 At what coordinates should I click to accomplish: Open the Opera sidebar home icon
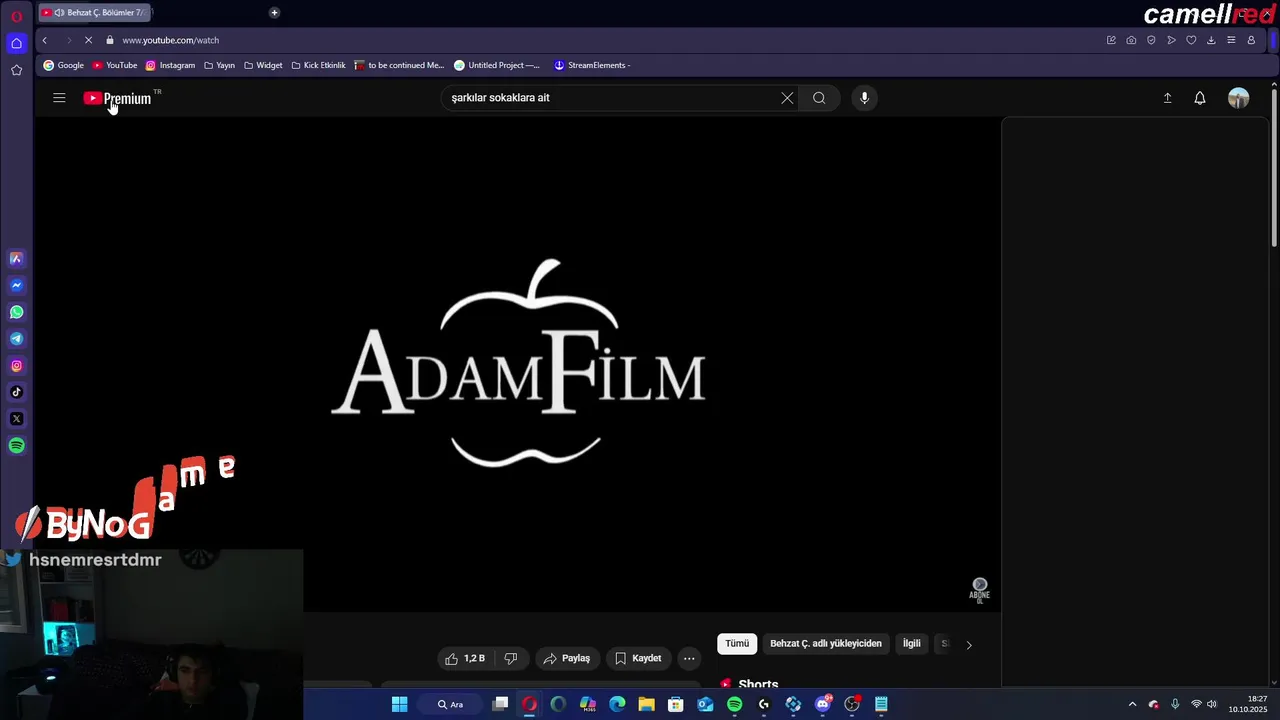point(16,43)
